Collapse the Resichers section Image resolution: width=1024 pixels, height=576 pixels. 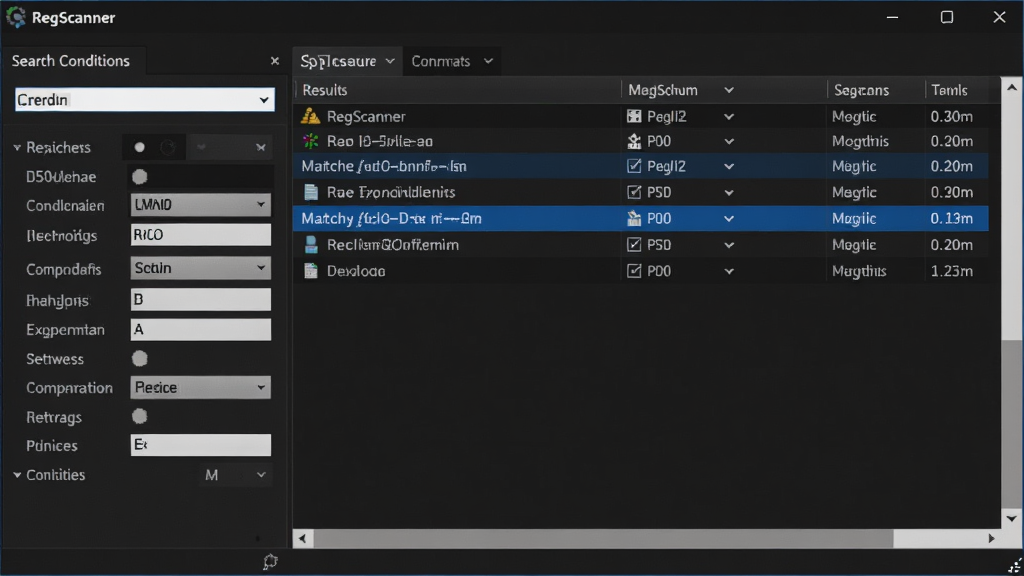tap(17, 148)
